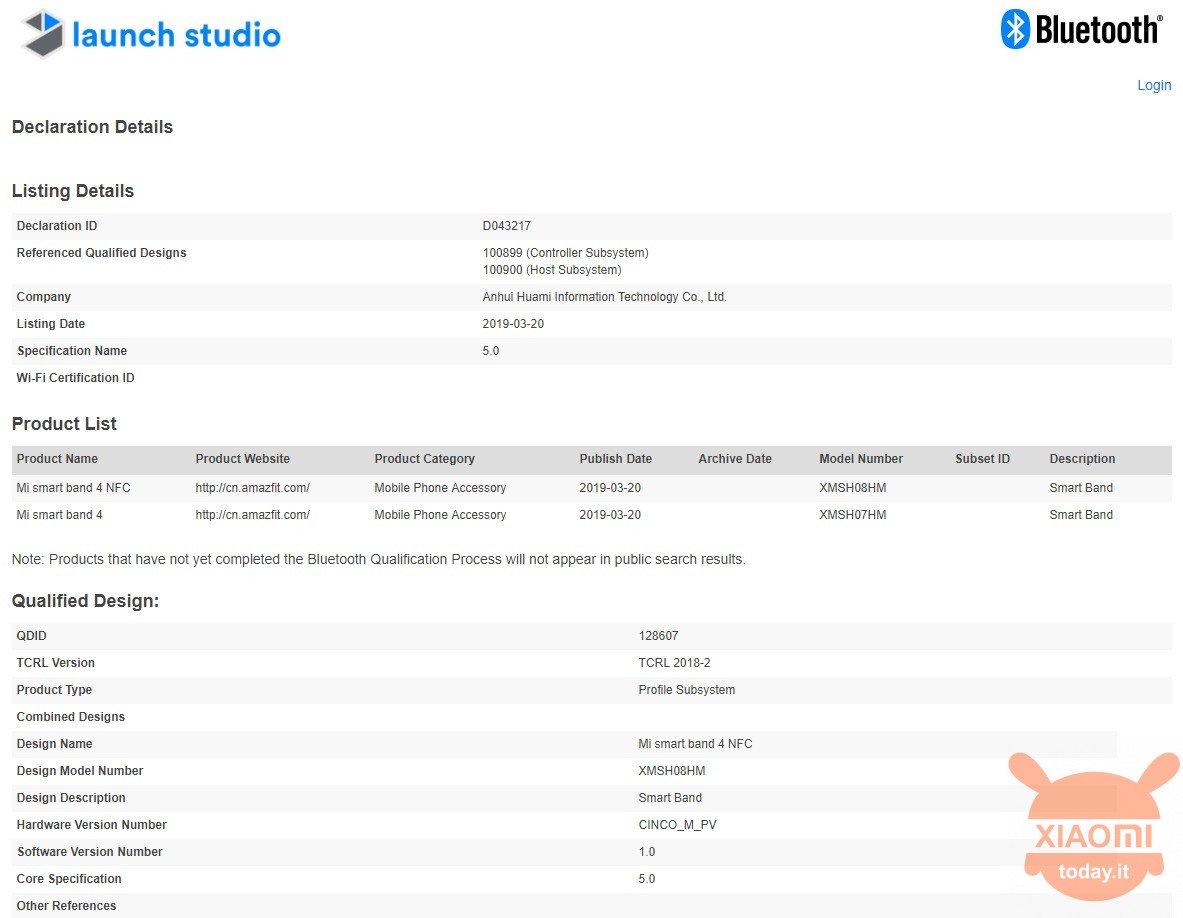Click the Subset ID column header
Viewport: 1183px width, 918px height.
point(982,459)
